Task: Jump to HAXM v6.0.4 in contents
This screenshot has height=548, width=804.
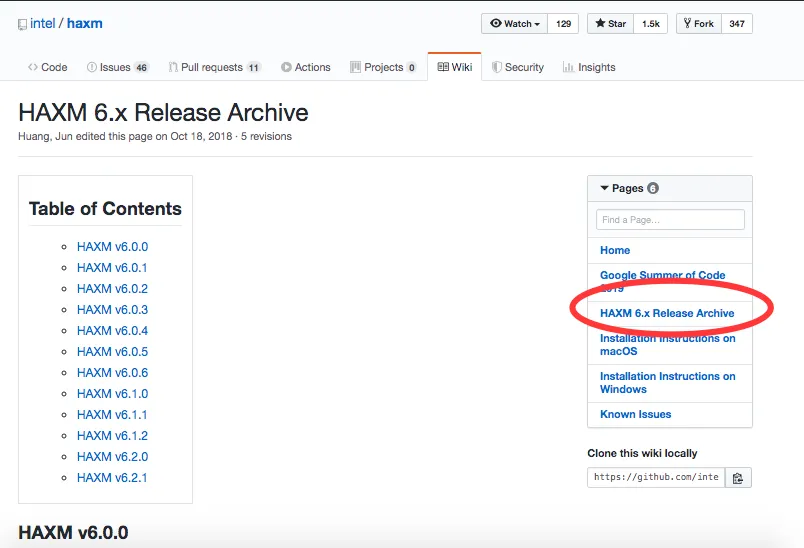Action: (112, 331)
